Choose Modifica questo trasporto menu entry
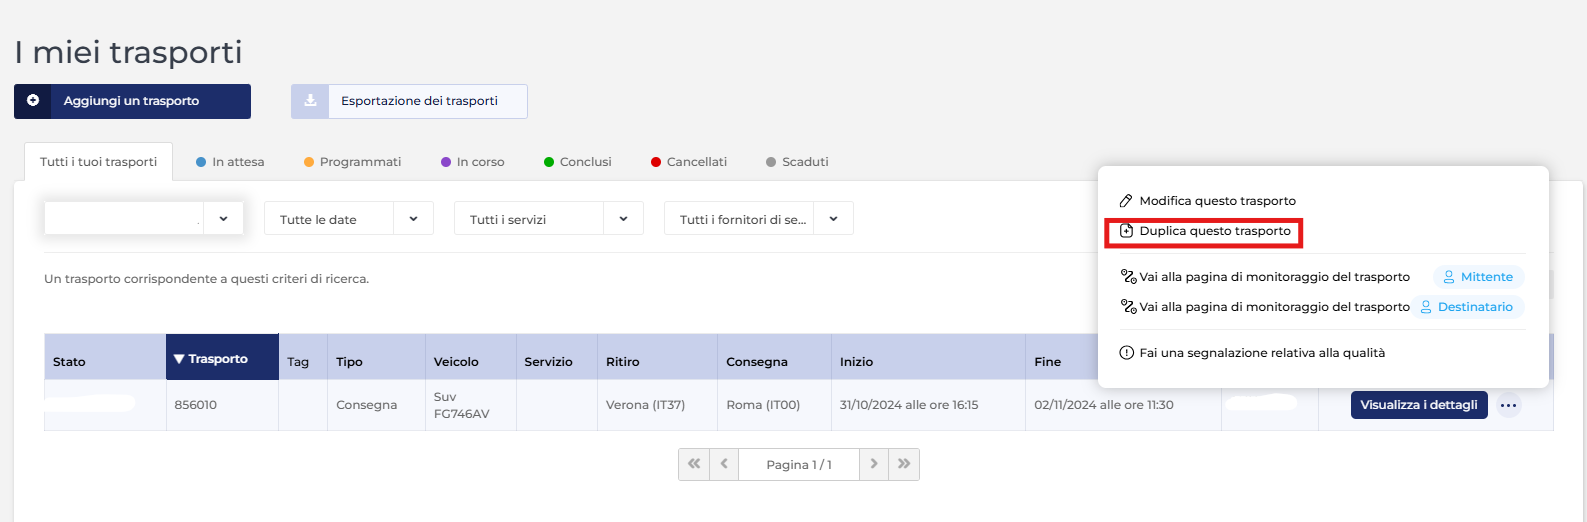1587x522 pixels. 1207,201
